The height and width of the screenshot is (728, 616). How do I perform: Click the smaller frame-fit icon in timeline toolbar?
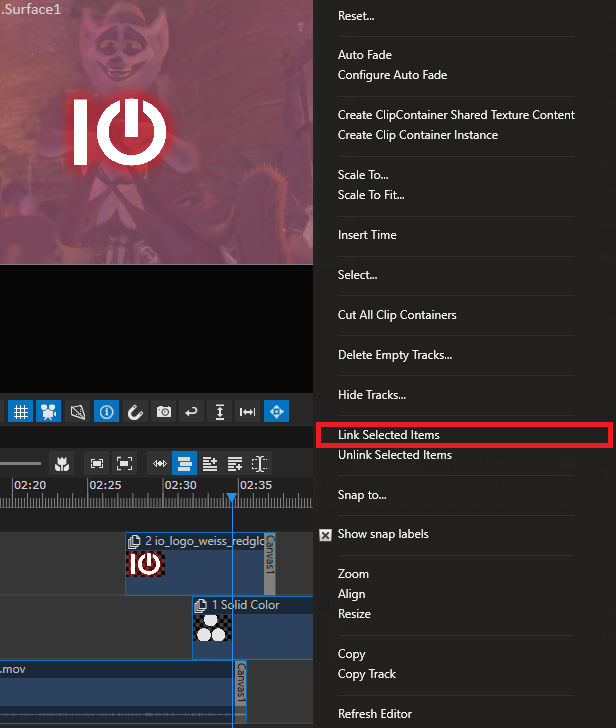click(97, 463)
